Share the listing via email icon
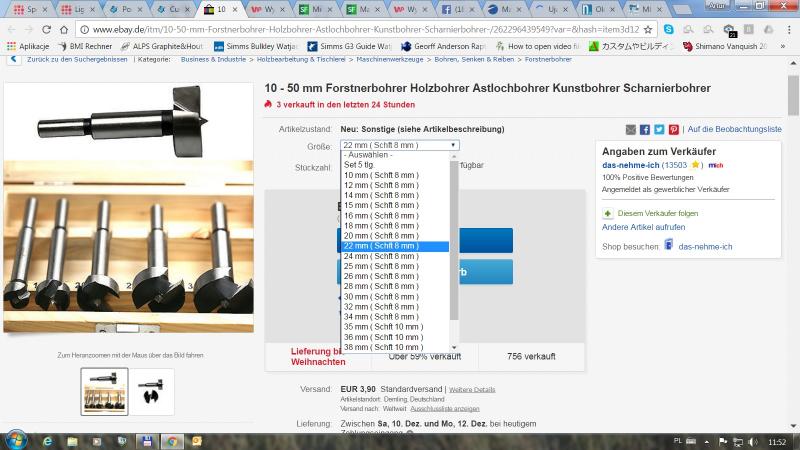 coord(631,129)
